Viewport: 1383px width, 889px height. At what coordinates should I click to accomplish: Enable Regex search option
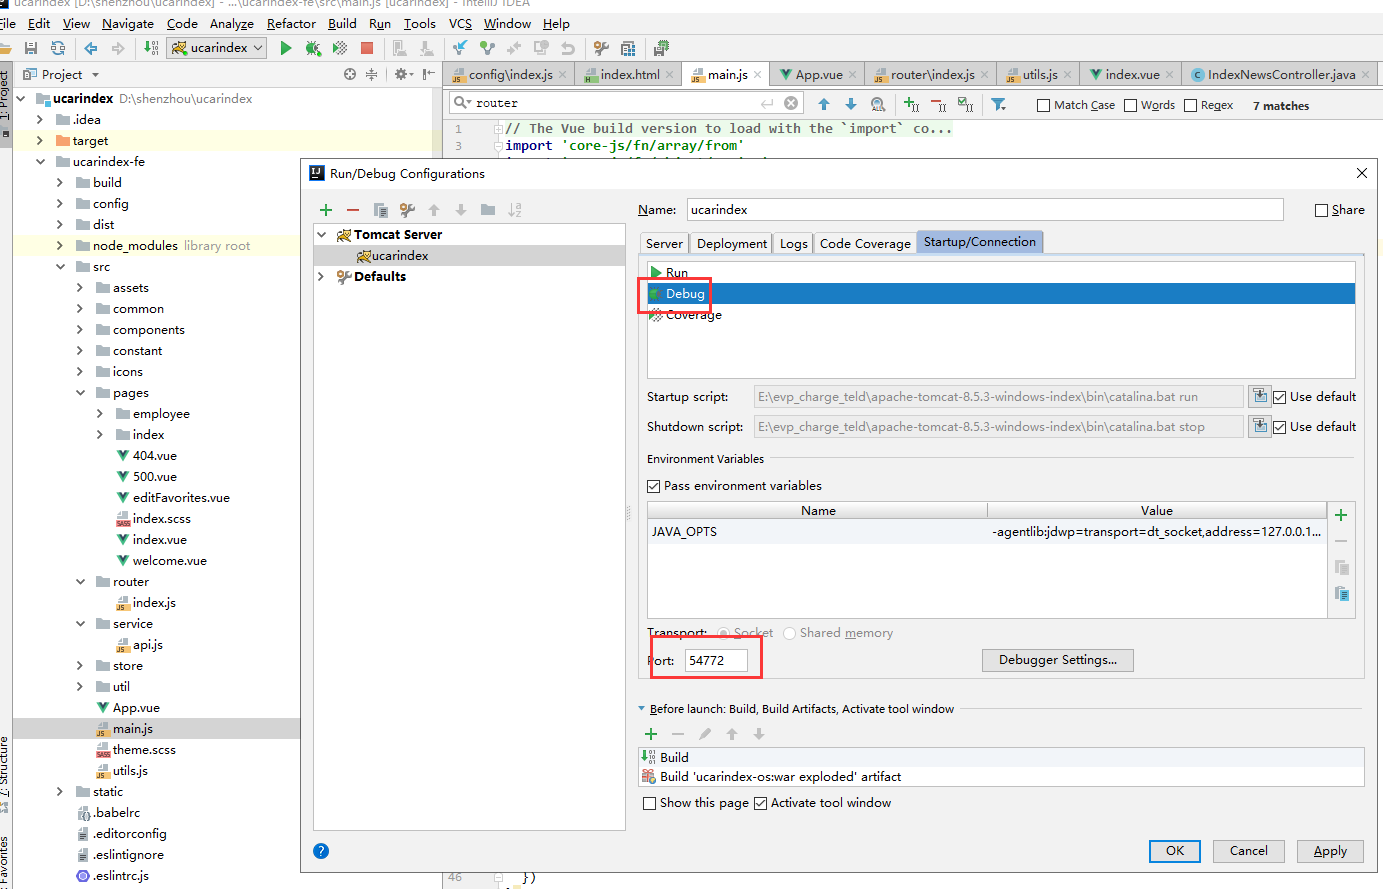pos(1191,106)
